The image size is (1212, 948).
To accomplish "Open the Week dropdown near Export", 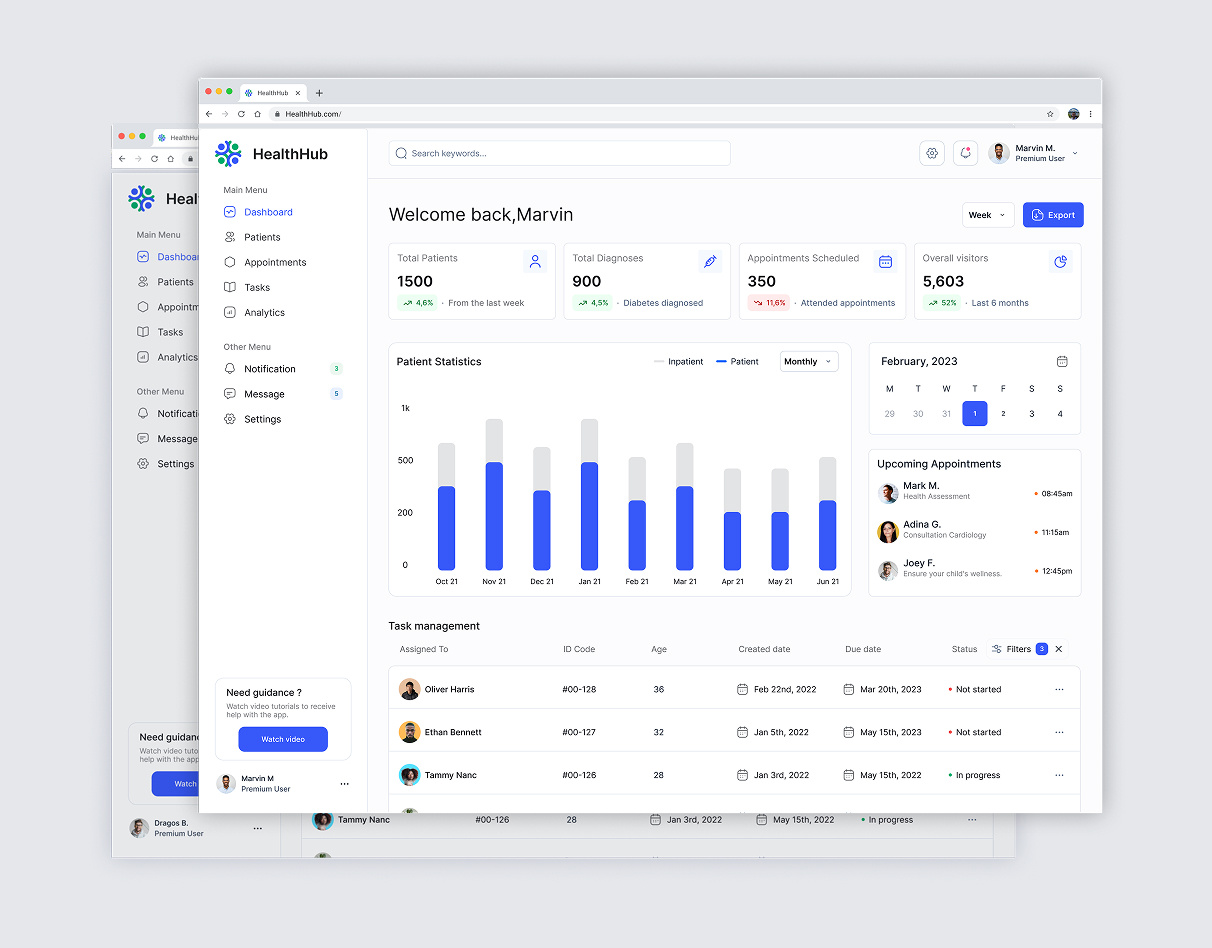I will coord(987,214).
